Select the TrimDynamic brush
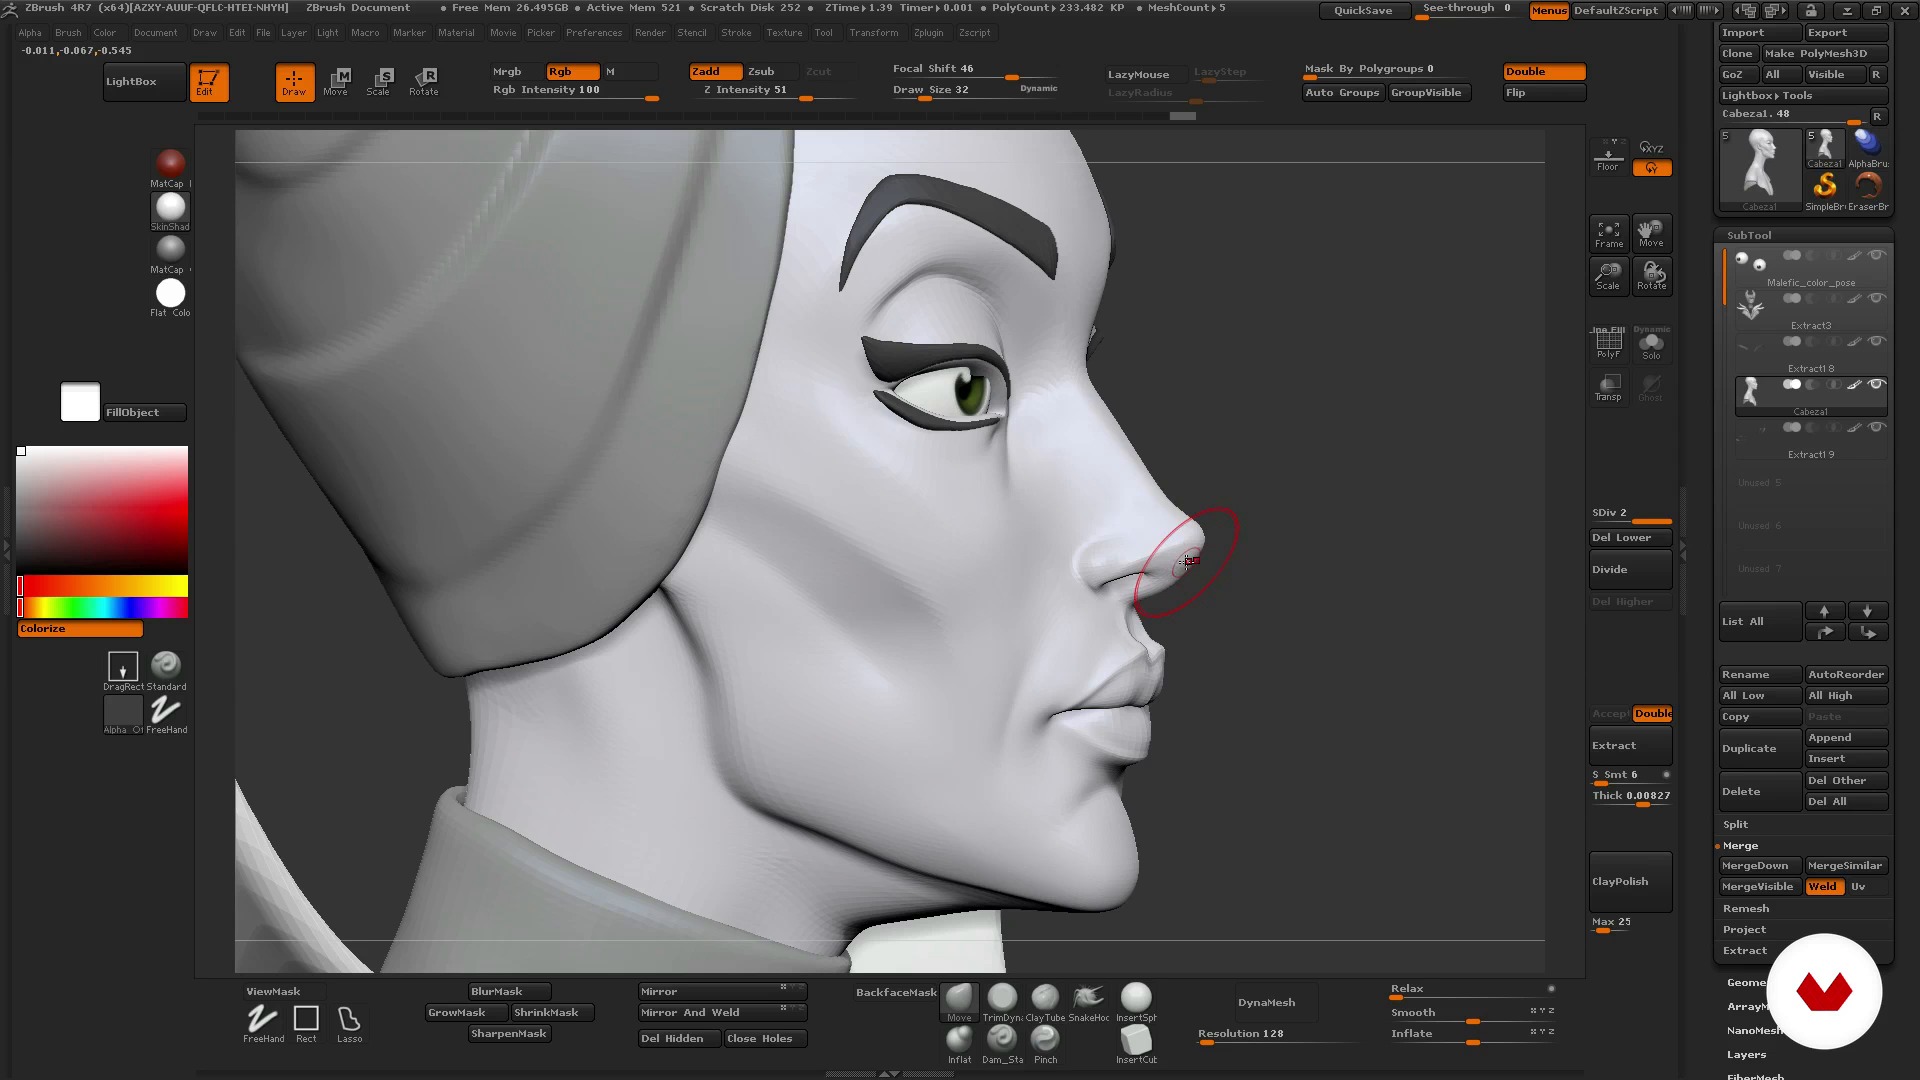Viewport: 1920px width, 1080px height. (x=1002, y=1002)
